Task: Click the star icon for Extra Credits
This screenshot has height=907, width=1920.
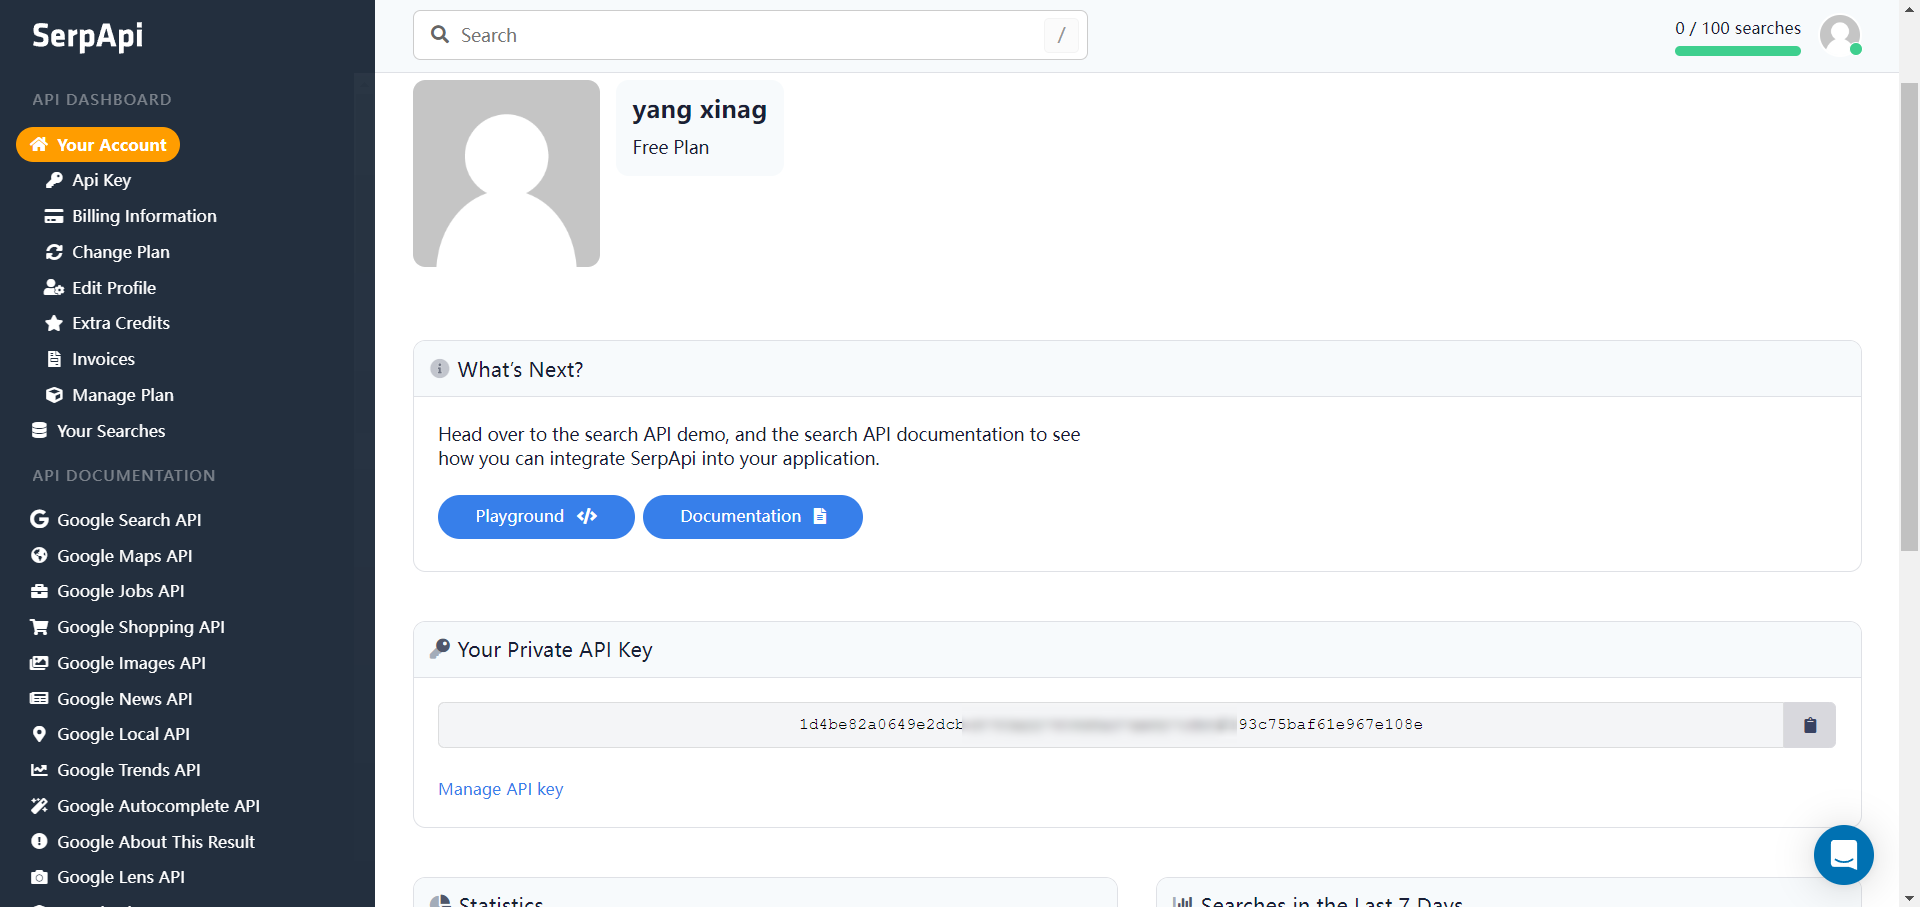Action: pyautogui.click(x=54, y=323)
